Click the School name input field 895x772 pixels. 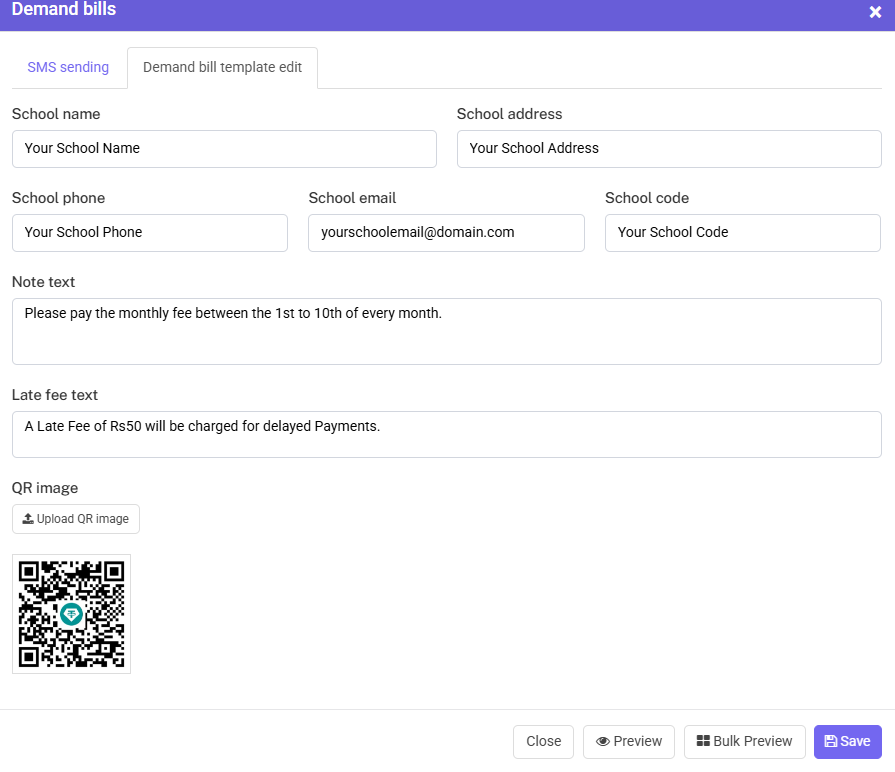pyautogui.click(x=224, y=149)
